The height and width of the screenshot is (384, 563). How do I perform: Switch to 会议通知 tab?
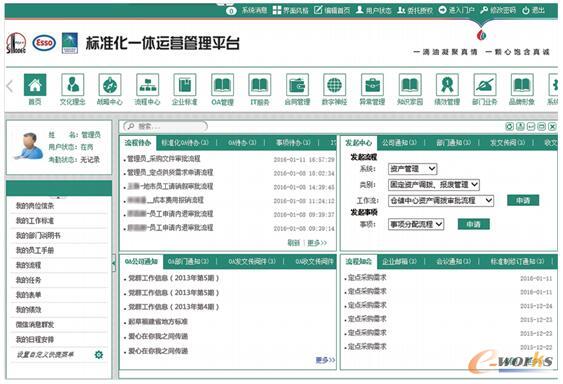[453, 262]
